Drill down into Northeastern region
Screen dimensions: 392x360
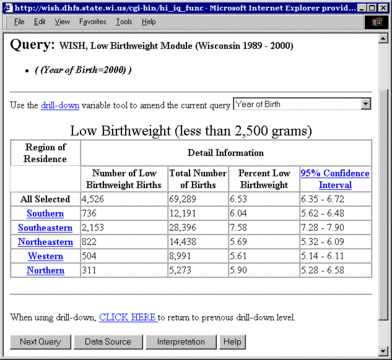point(45,242)
